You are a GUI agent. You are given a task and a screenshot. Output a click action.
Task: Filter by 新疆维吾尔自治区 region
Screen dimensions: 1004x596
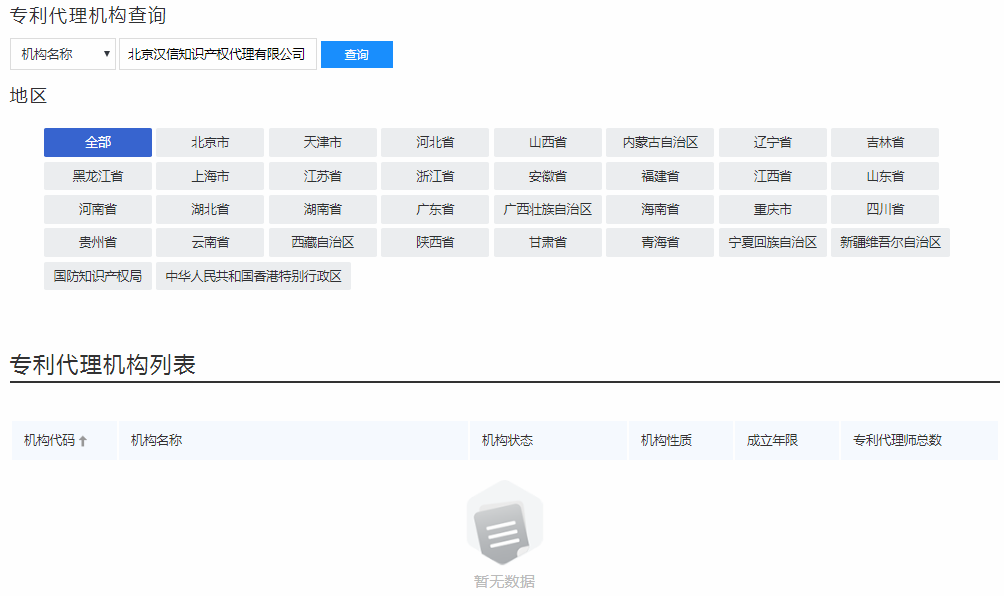(x=889, y=242)
